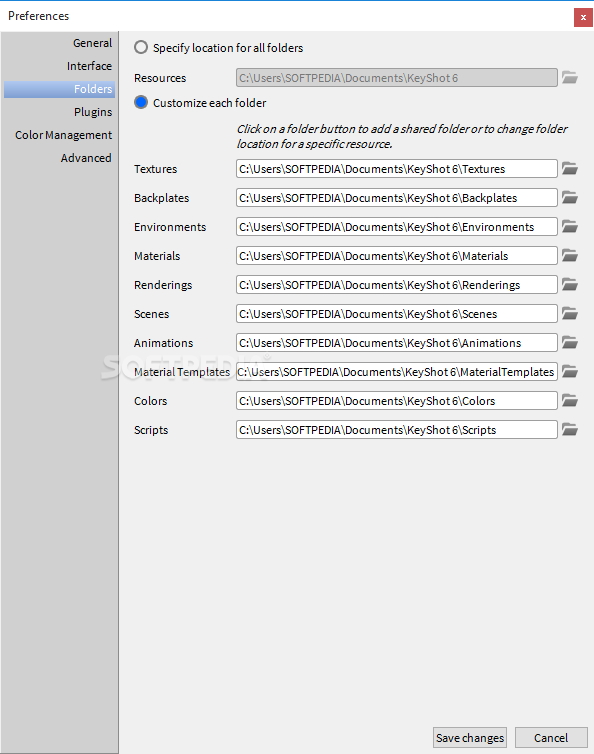Browse for Material Templates folder
Image resolution: width=594 pixels, height=754 pixels.
pos(569,372)
